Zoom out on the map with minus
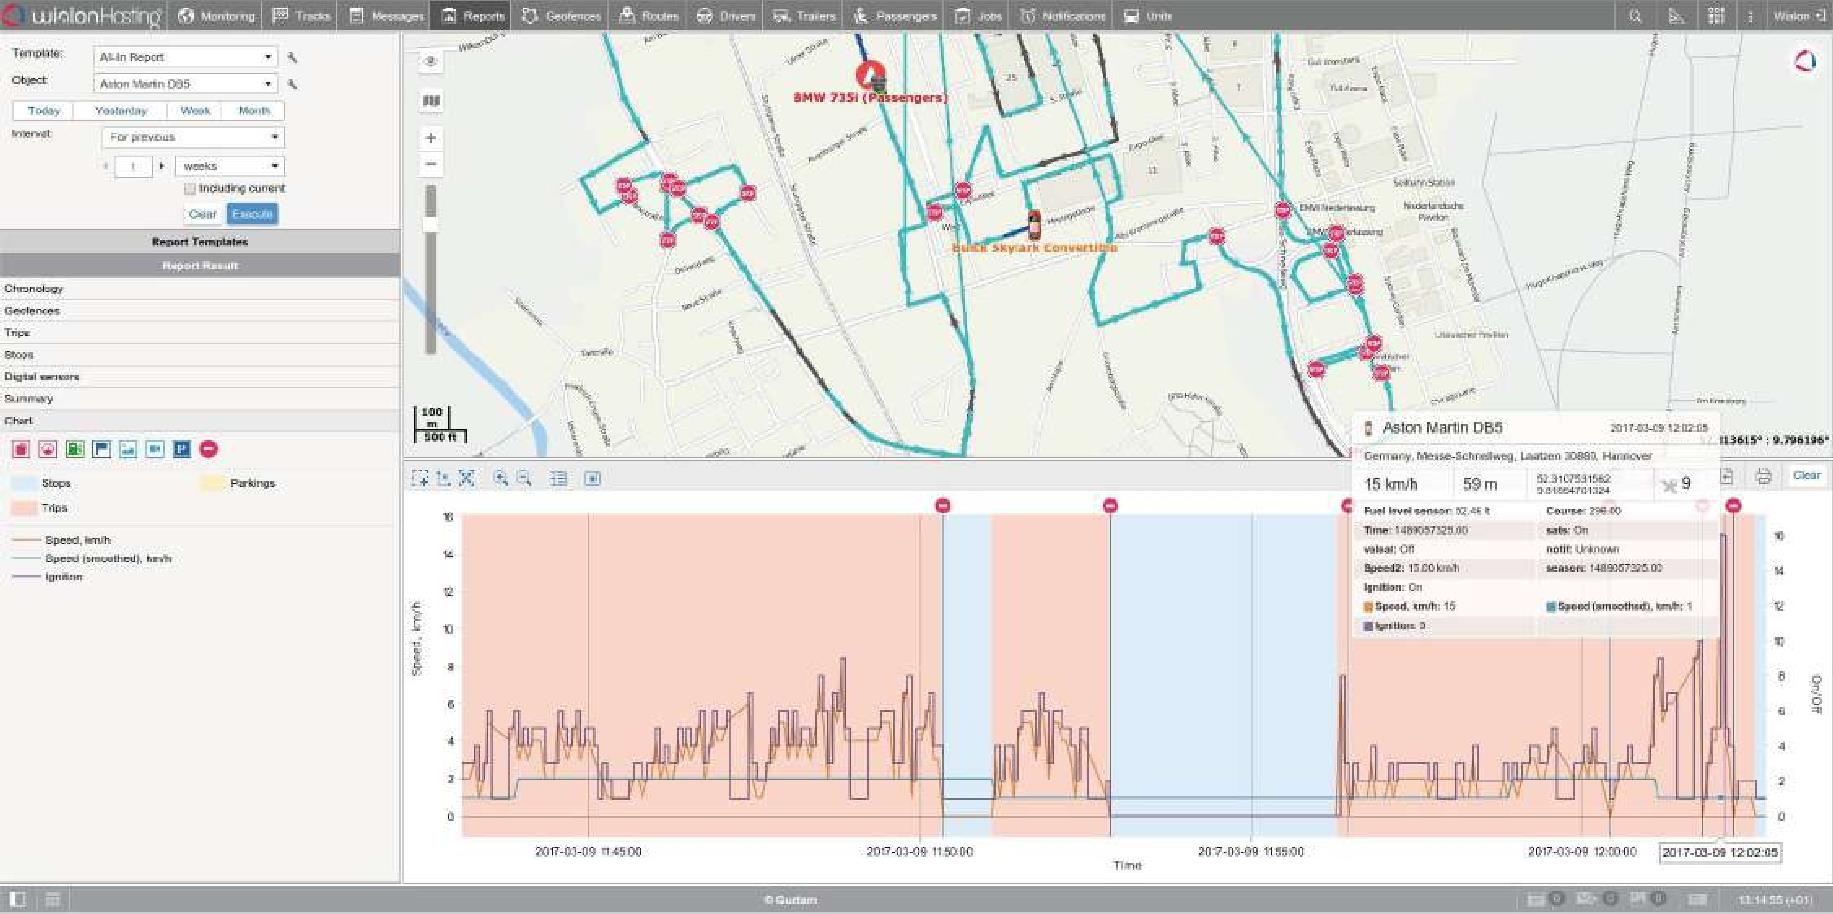This screenshot has height=914, width=1833. click(431, 163)
